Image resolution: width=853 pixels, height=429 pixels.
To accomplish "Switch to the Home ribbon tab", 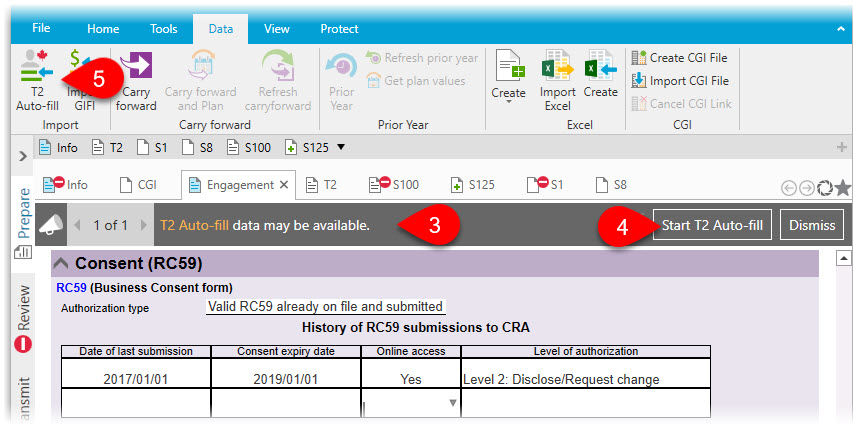I will (x=103, y=29).
